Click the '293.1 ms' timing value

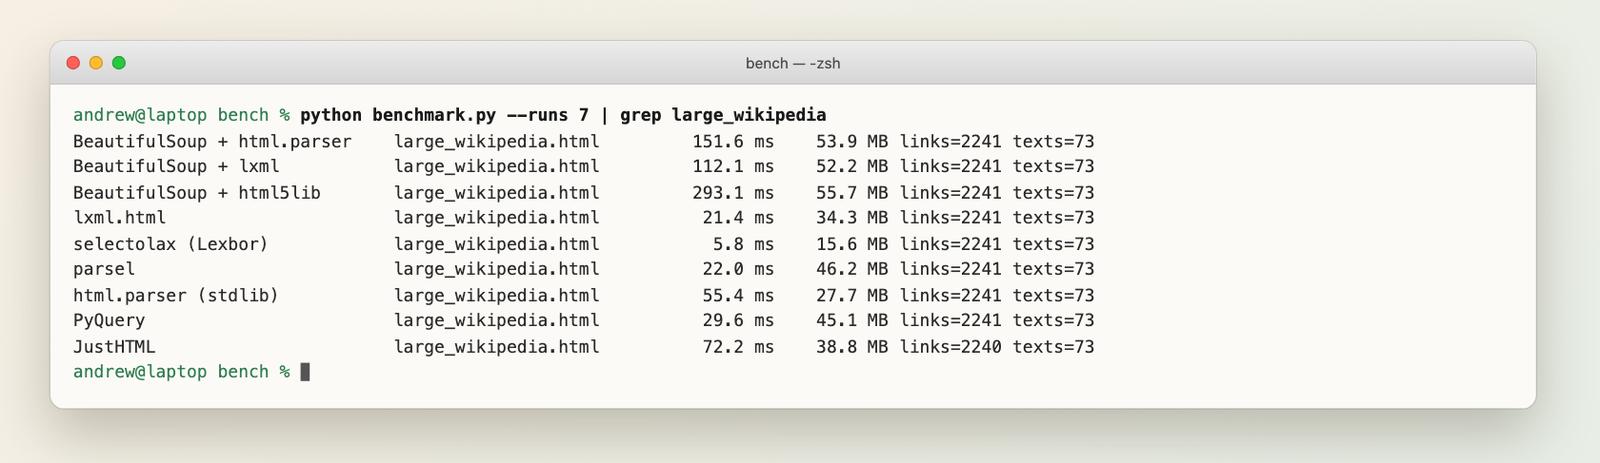tap(733, 192)
